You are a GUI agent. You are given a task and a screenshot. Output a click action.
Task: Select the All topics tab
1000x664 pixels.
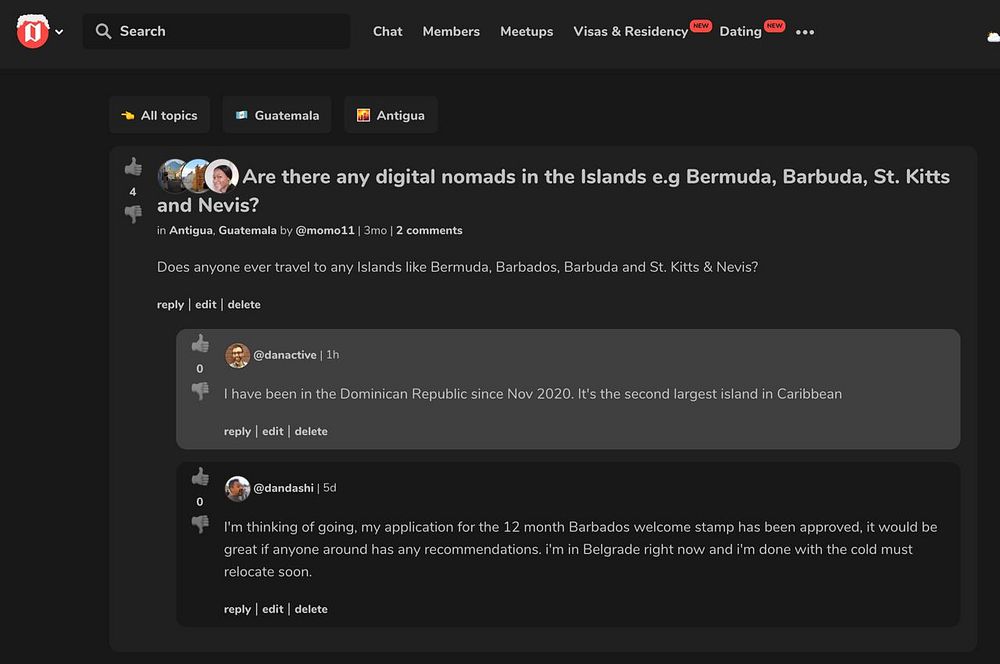tap(159, 115)
